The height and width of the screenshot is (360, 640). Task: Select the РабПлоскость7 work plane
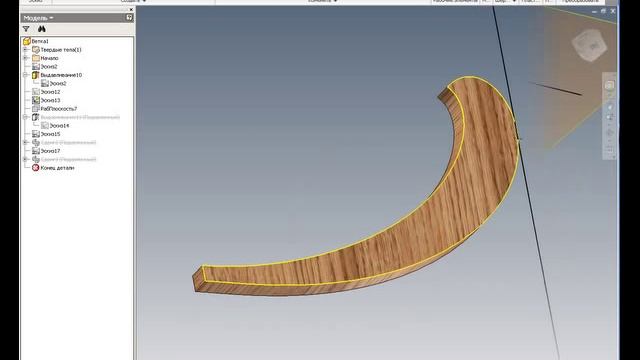point(54,109)
